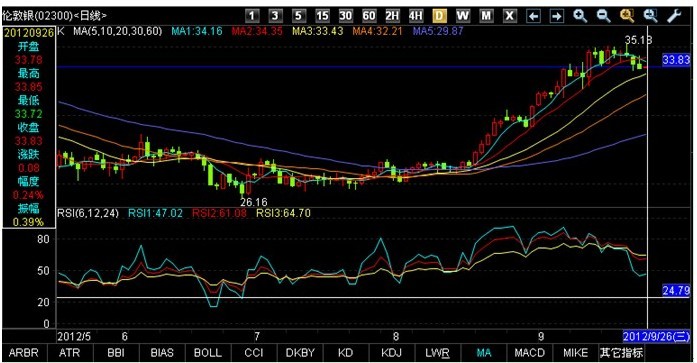Click the 开盘 33.78 open value

point(28,60)
